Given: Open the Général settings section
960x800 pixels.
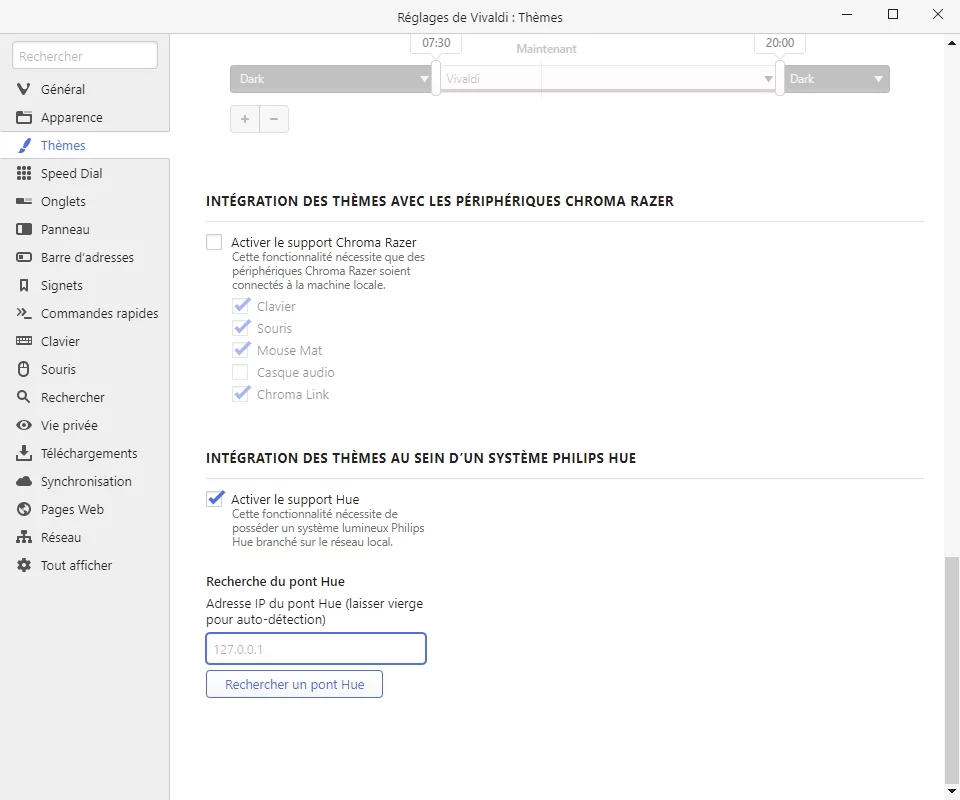Looking at the screenshot, I should pos(85,89).
